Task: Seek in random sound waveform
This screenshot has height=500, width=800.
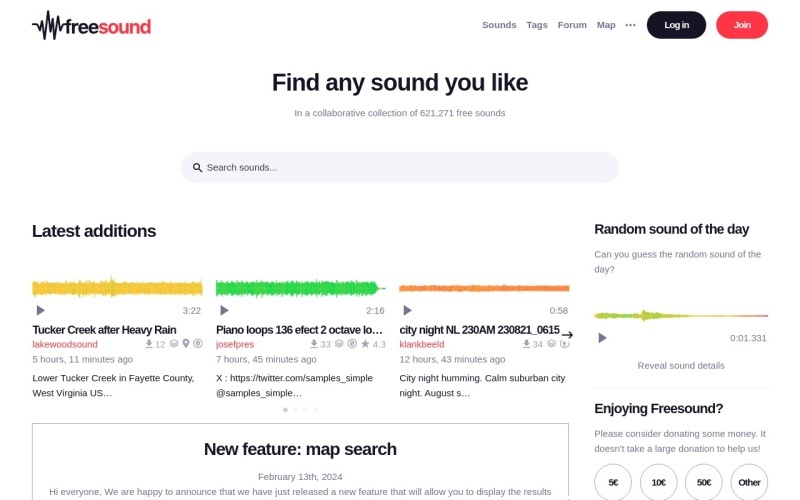Action: 681,315
